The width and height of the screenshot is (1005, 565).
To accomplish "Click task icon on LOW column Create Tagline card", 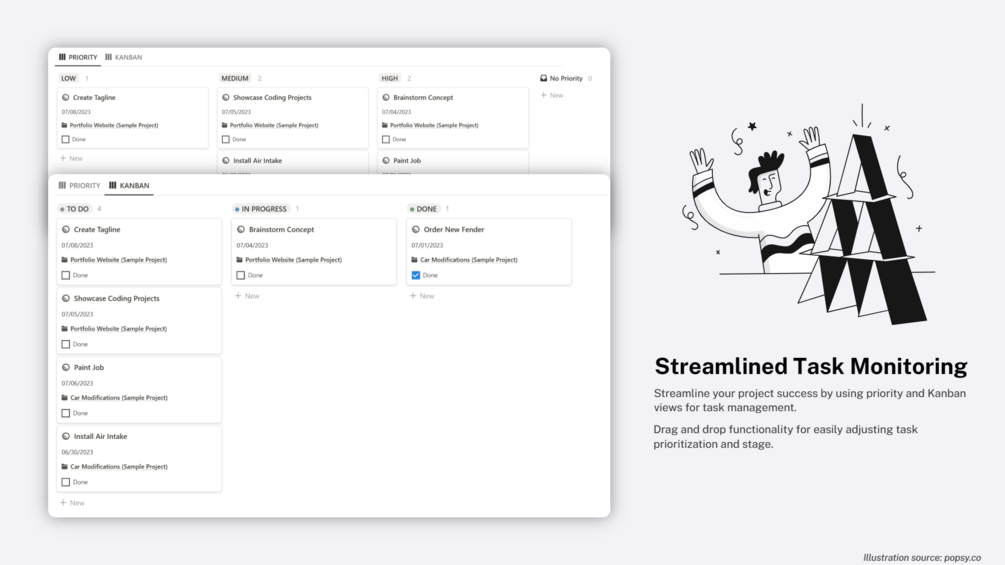I will point(65,97).
